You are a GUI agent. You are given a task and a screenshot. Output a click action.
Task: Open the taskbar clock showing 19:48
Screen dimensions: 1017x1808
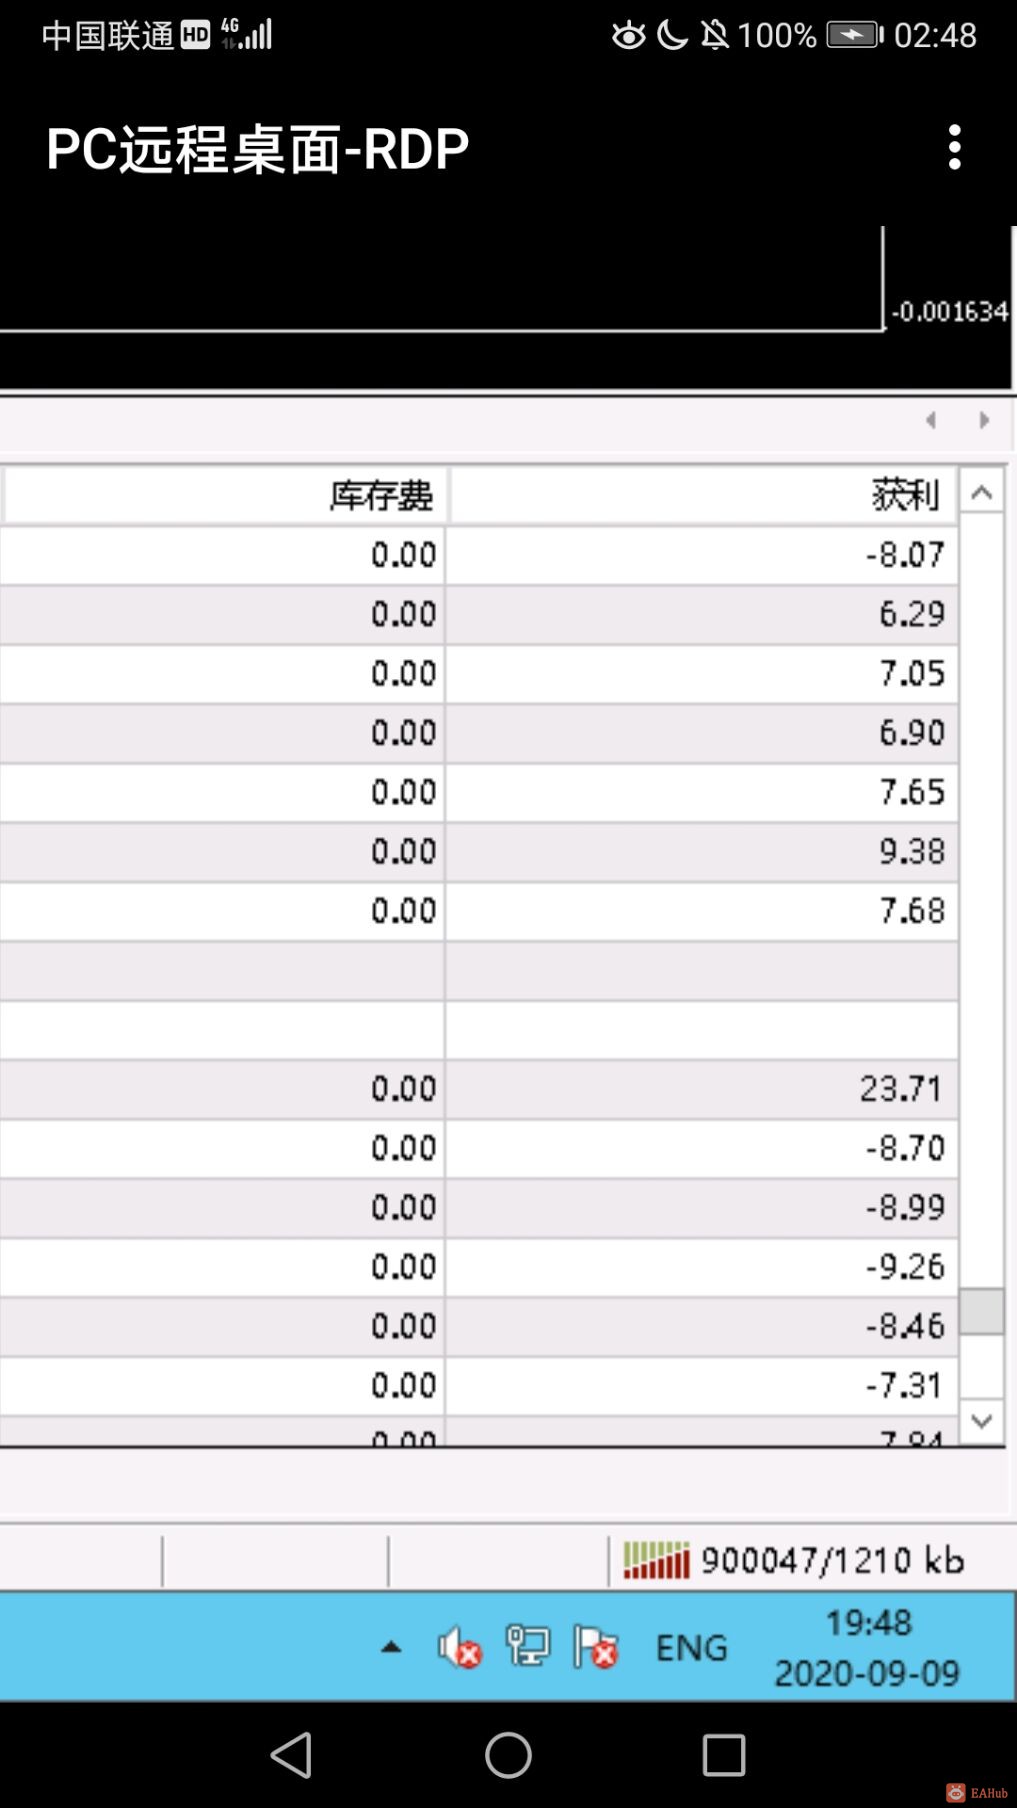pyautogui.click(x=867, y=1647)
